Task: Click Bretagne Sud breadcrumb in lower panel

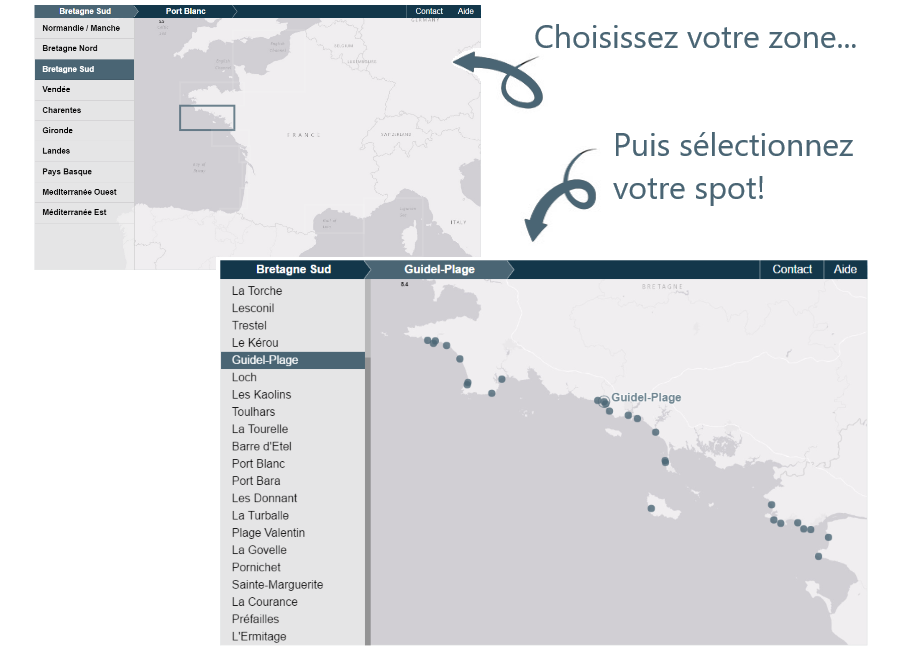Action: 293,269
